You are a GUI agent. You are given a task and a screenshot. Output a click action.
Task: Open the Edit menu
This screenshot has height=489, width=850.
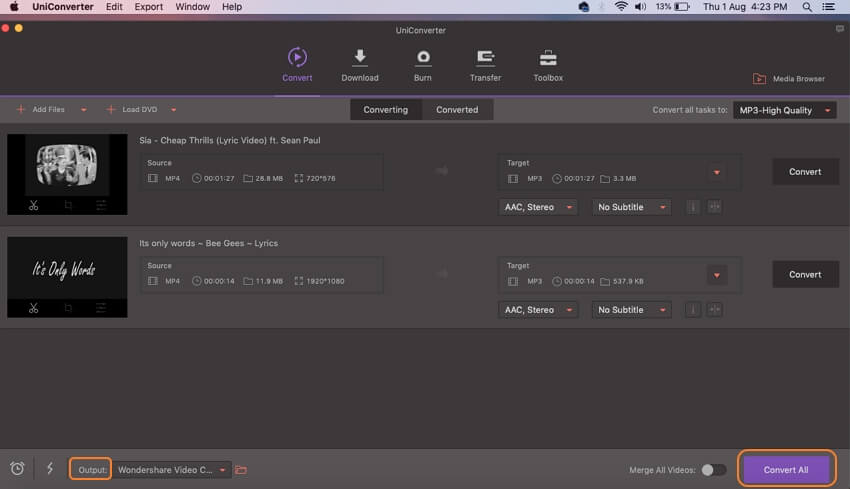tap(114, 7)
